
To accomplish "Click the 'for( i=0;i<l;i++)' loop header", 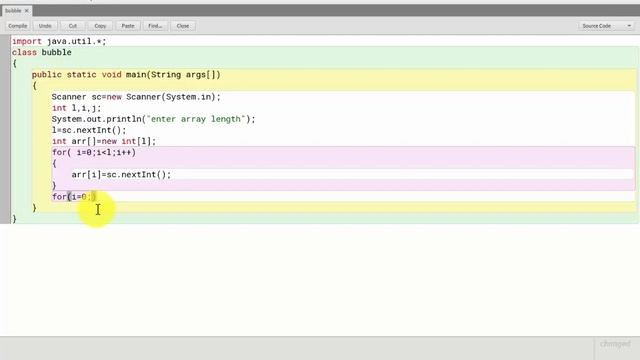I will click(94, 152).
